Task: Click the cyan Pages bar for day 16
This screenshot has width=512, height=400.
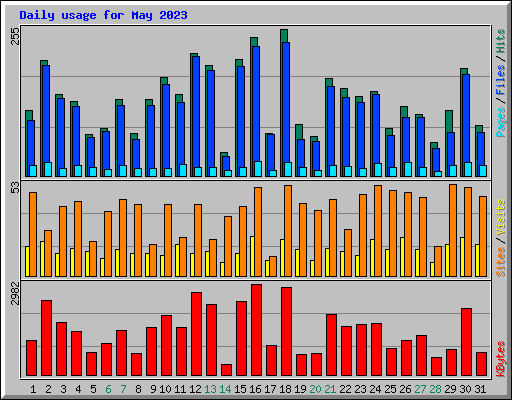Action: click(x=258, y=169)
